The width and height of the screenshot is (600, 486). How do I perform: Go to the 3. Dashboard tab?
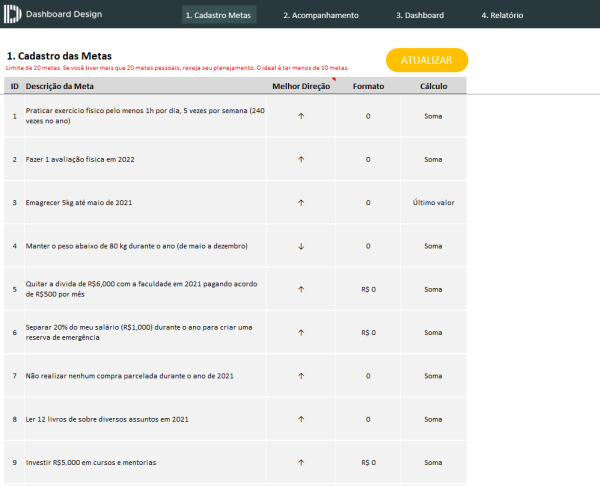point(420,15)
